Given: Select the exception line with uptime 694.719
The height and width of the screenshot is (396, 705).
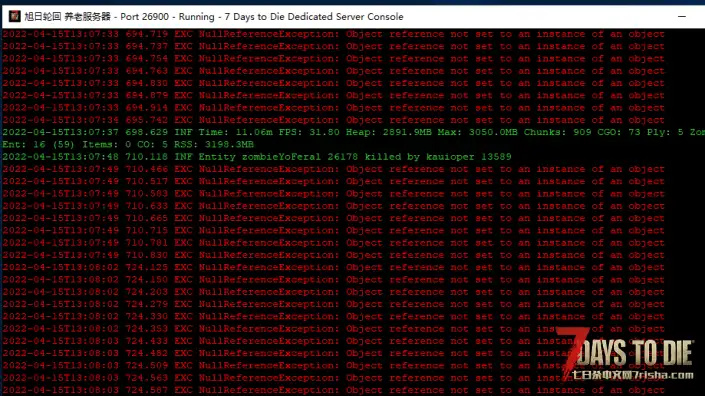Looking at the screenshot, I should point(333,34).
